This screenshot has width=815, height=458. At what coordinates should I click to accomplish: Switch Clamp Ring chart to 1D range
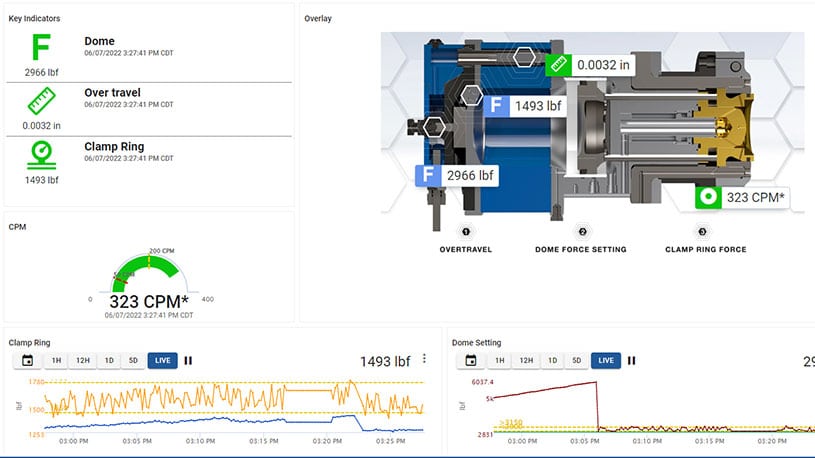coord(108,360)
